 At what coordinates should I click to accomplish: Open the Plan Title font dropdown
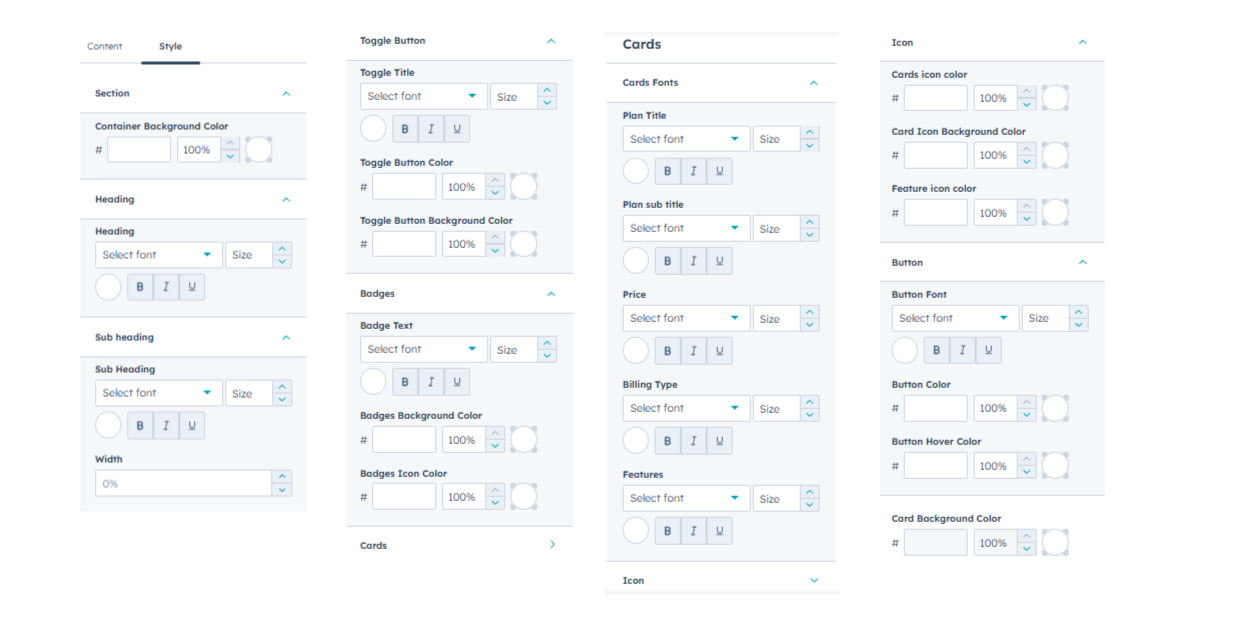pyautogui.click(x=686, y=139)
